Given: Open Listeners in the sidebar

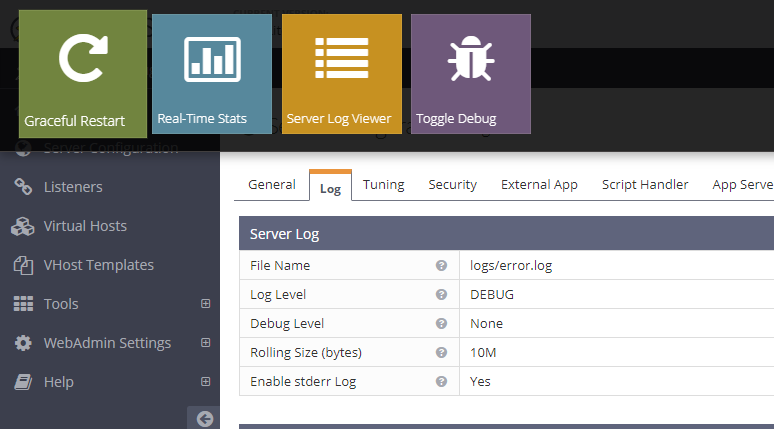Looking at the screenshot, I should pos(73,187).
